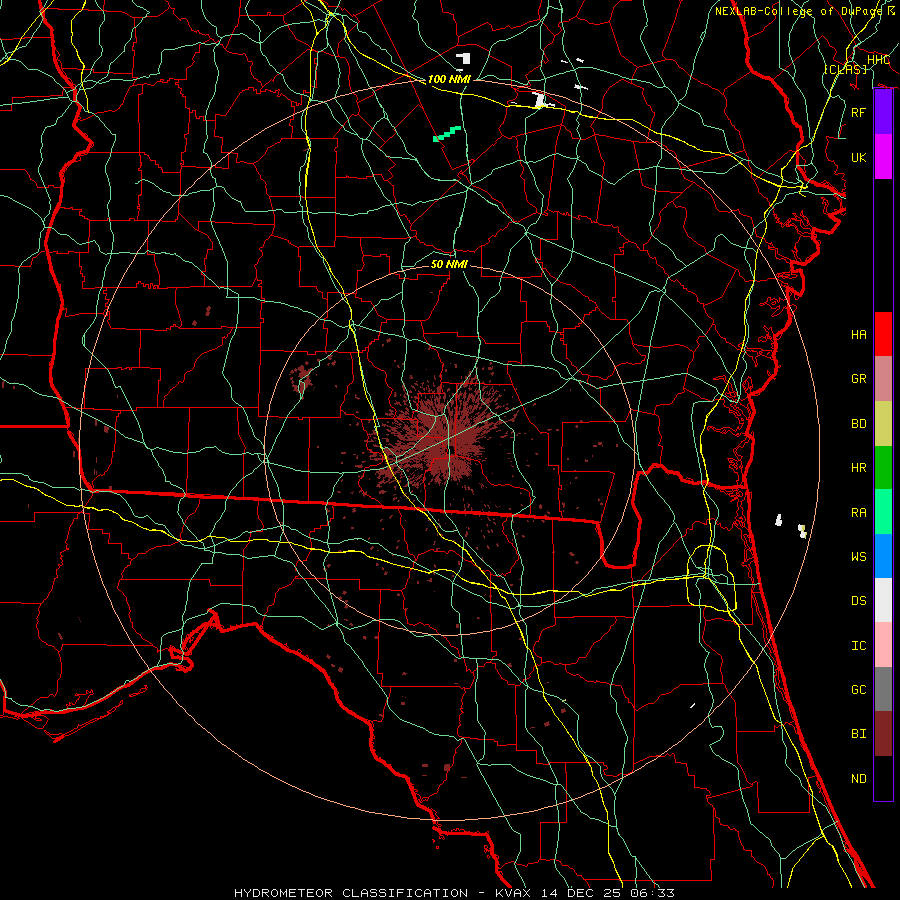
Task: Click the UK magenta legend swatch
Action: point(883,157)
